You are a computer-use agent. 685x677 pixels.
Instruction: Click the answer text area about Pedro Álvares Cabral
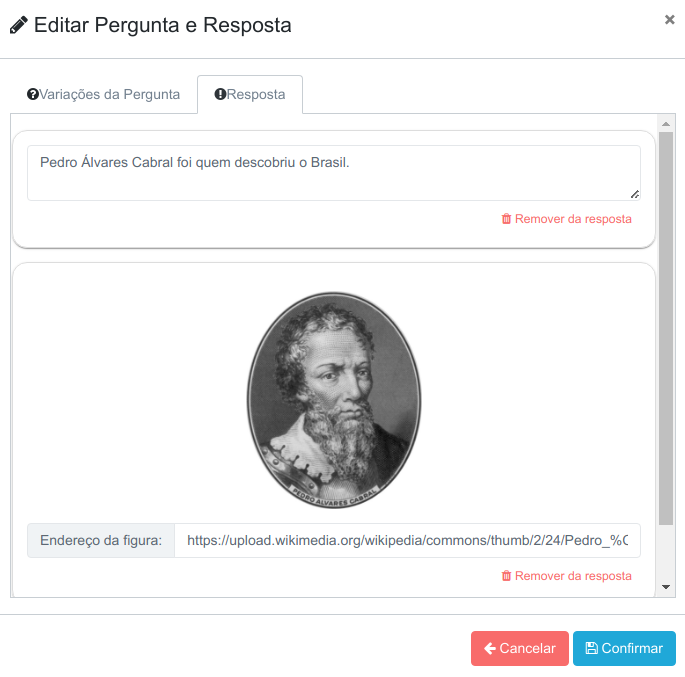coord(334,173)
